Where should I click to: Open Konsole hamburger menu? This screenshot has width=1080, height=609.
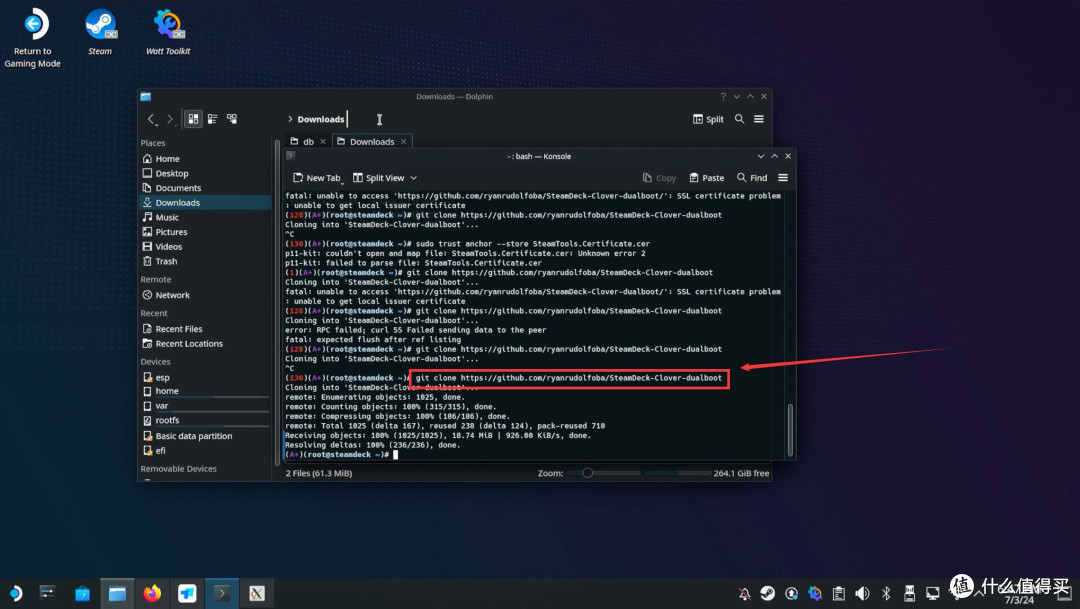pyautogui.click(x=783, y=178)
